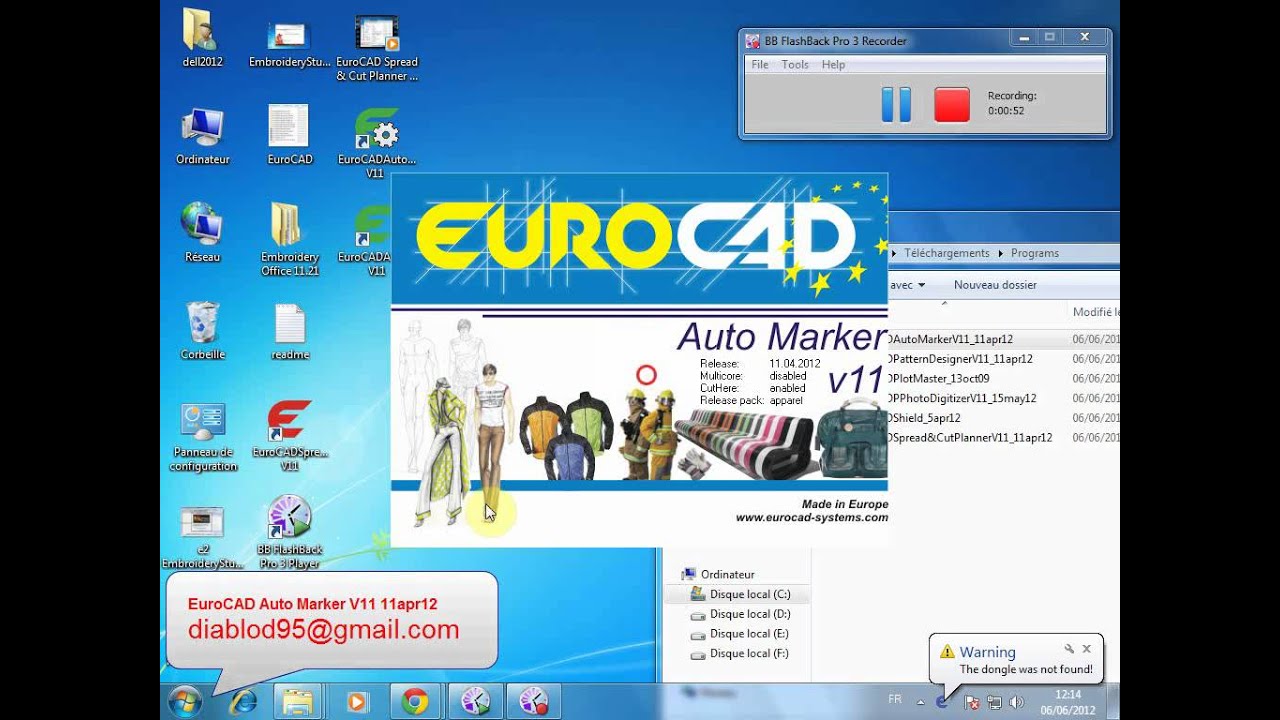Screen dimensions: 1280x720
Task: Open Tools menu in BB FlashBack Recorder
Action: [x=795, y=64]
